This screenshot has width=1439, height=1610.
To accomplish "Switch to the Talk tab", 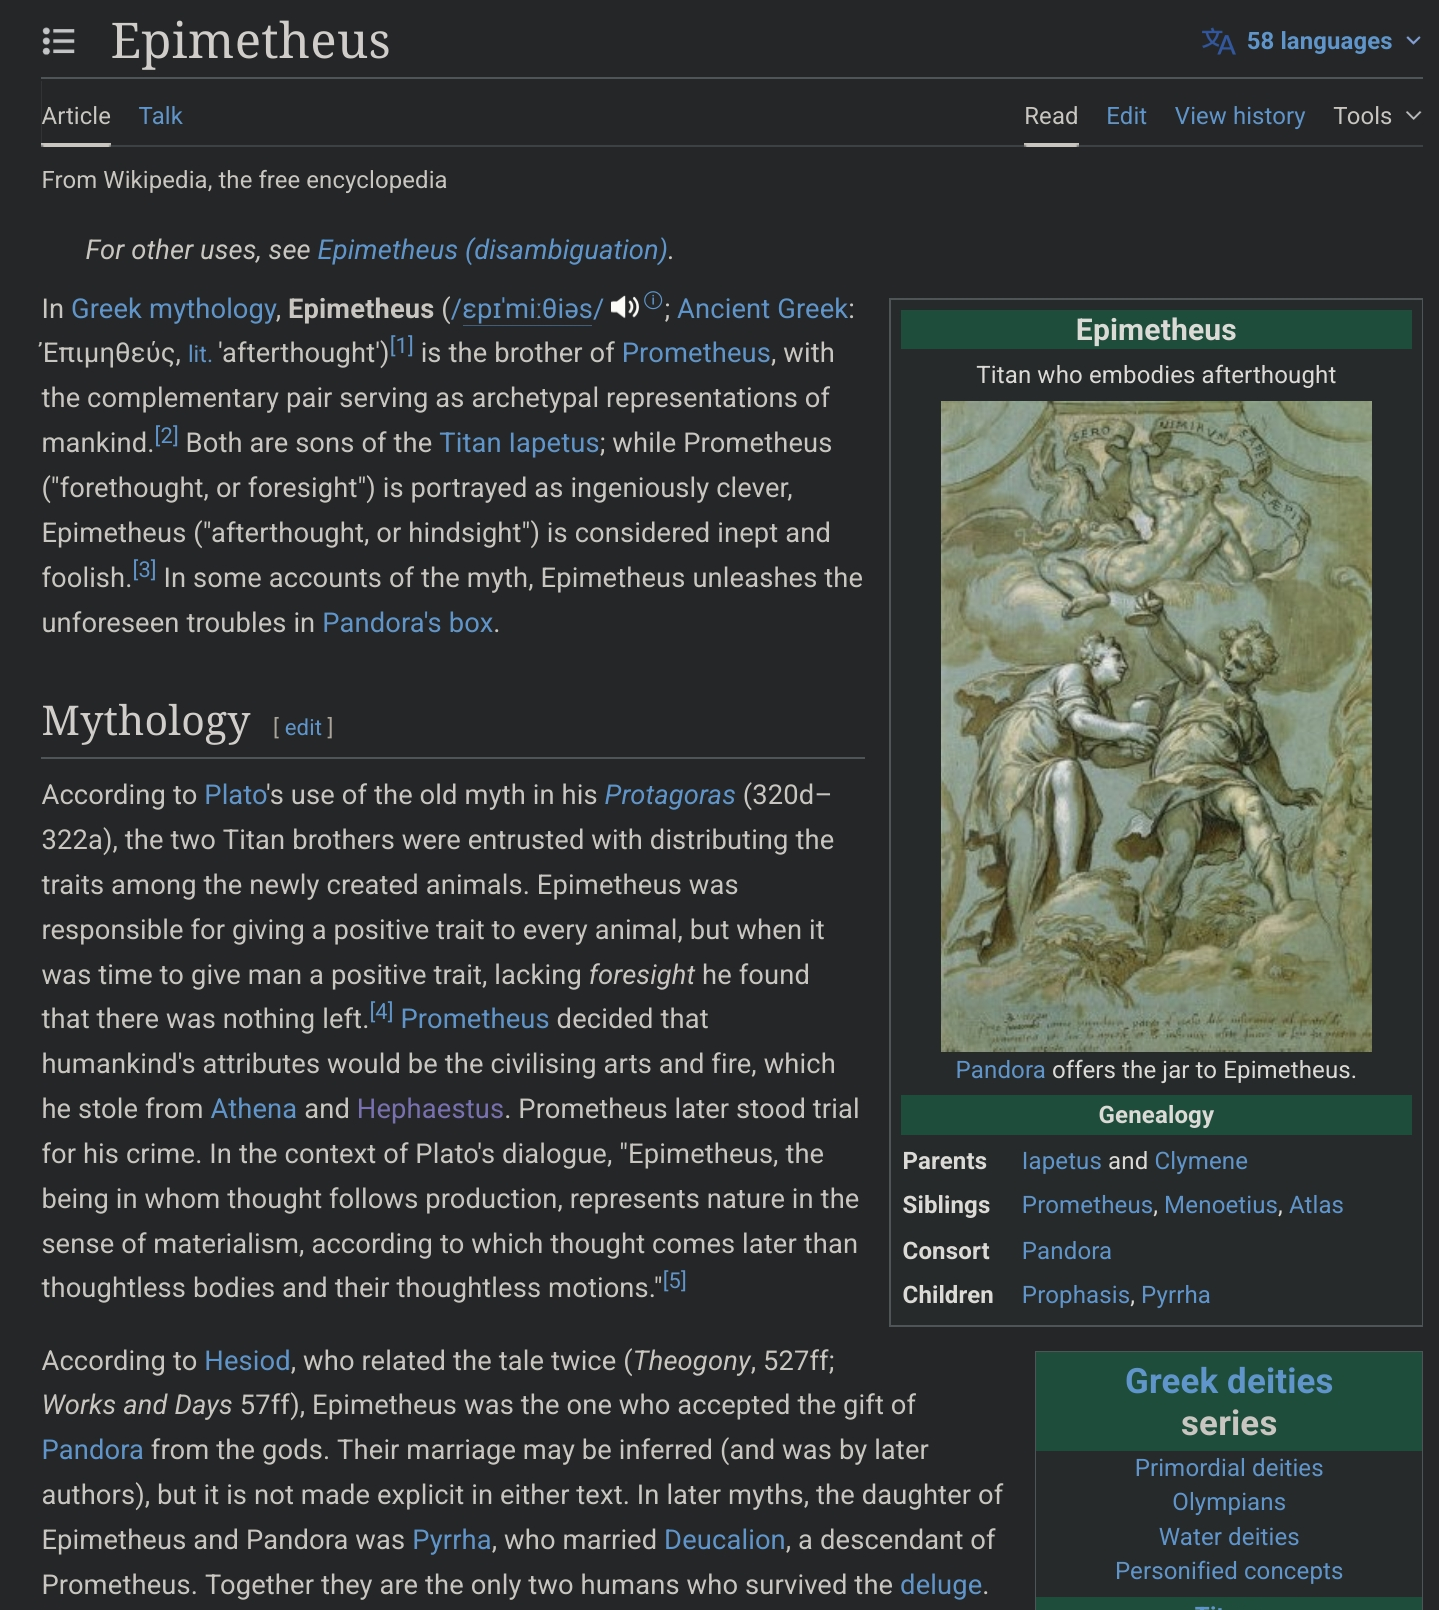I will coord(160,116).
